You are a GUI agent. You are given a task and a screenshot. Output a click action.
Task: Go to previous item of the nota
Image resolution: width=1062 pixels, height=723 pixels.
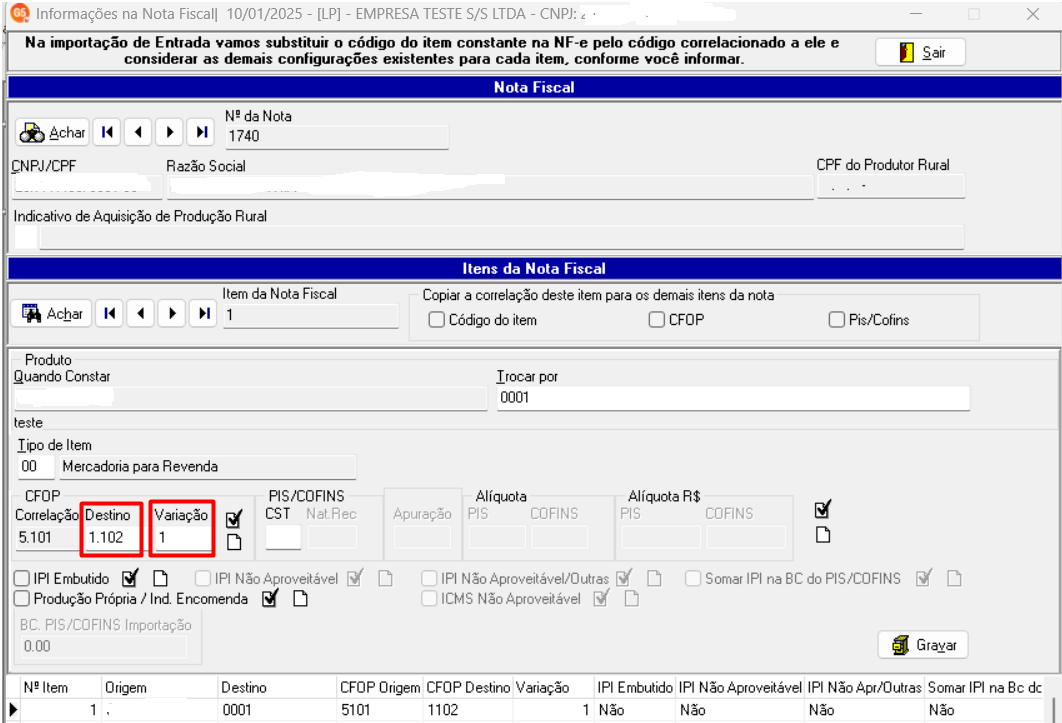pos(140,314)
